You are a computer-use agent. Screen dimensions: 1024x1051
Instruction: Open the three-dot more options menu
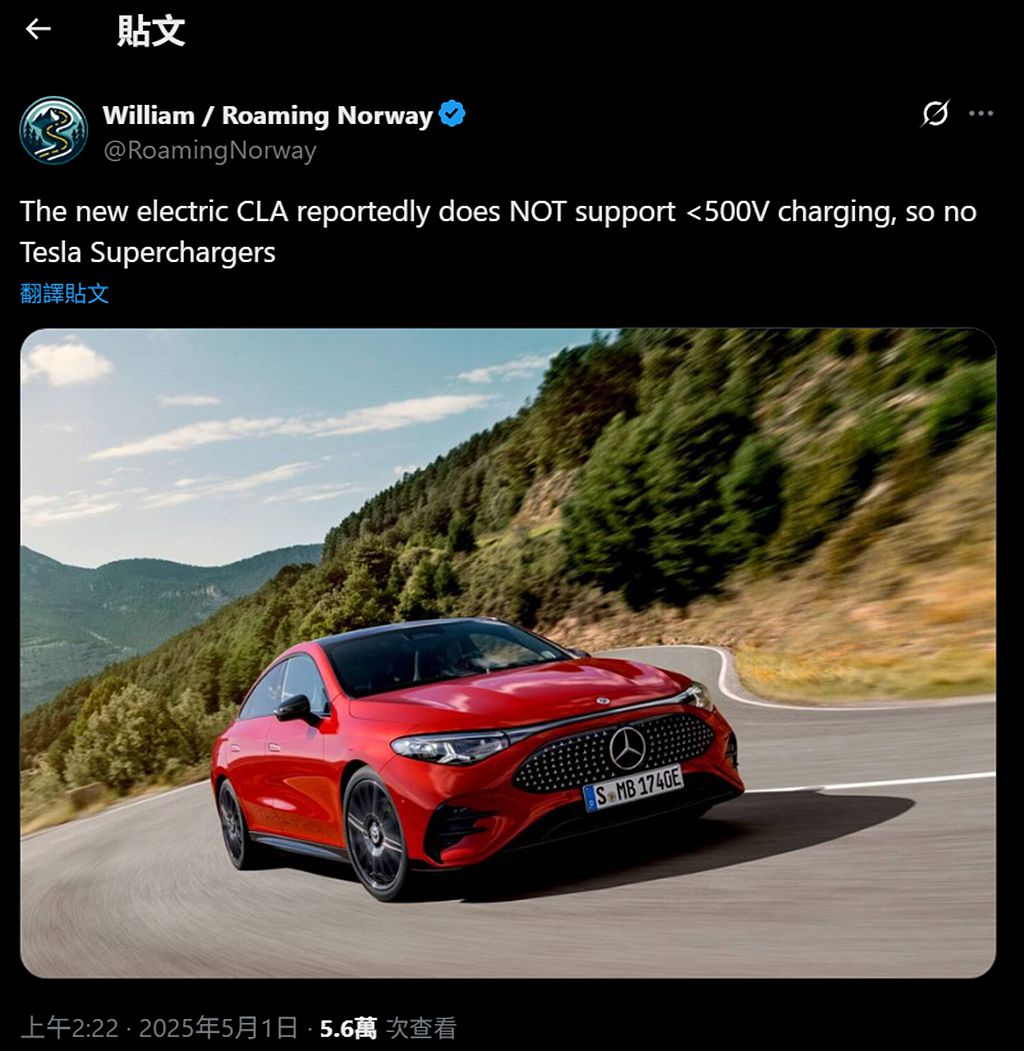point(981,113)
